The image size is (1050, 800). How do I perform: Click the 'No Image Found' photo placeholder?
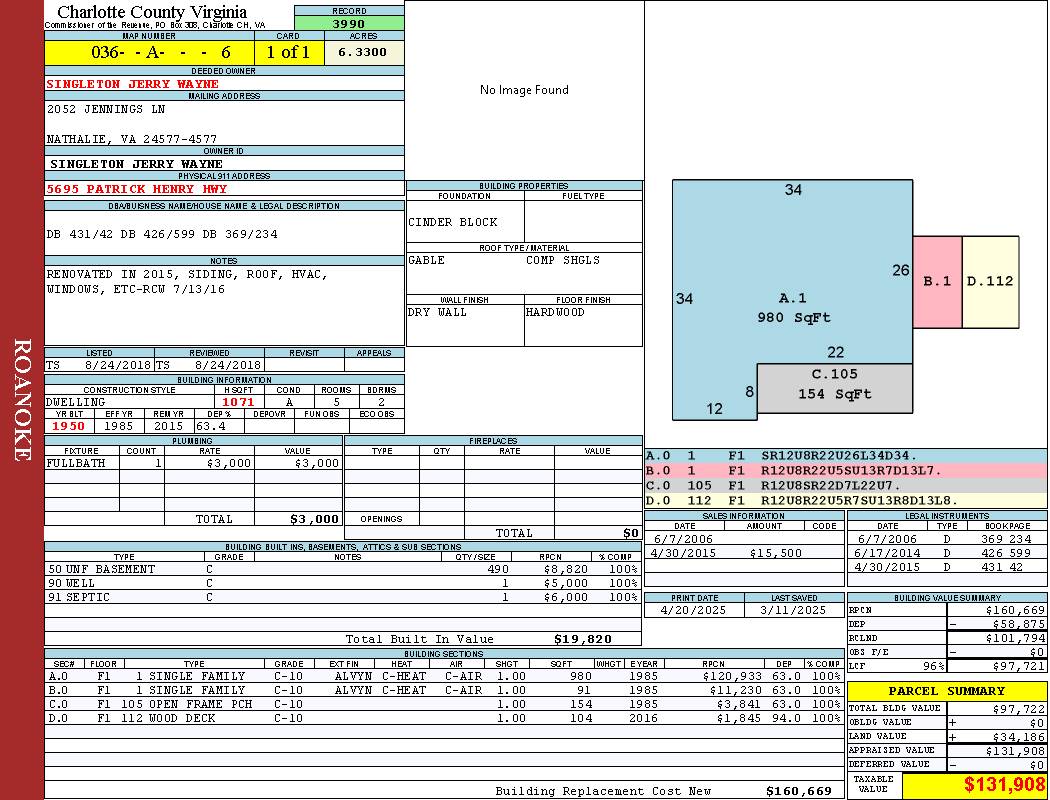(524, 90)
